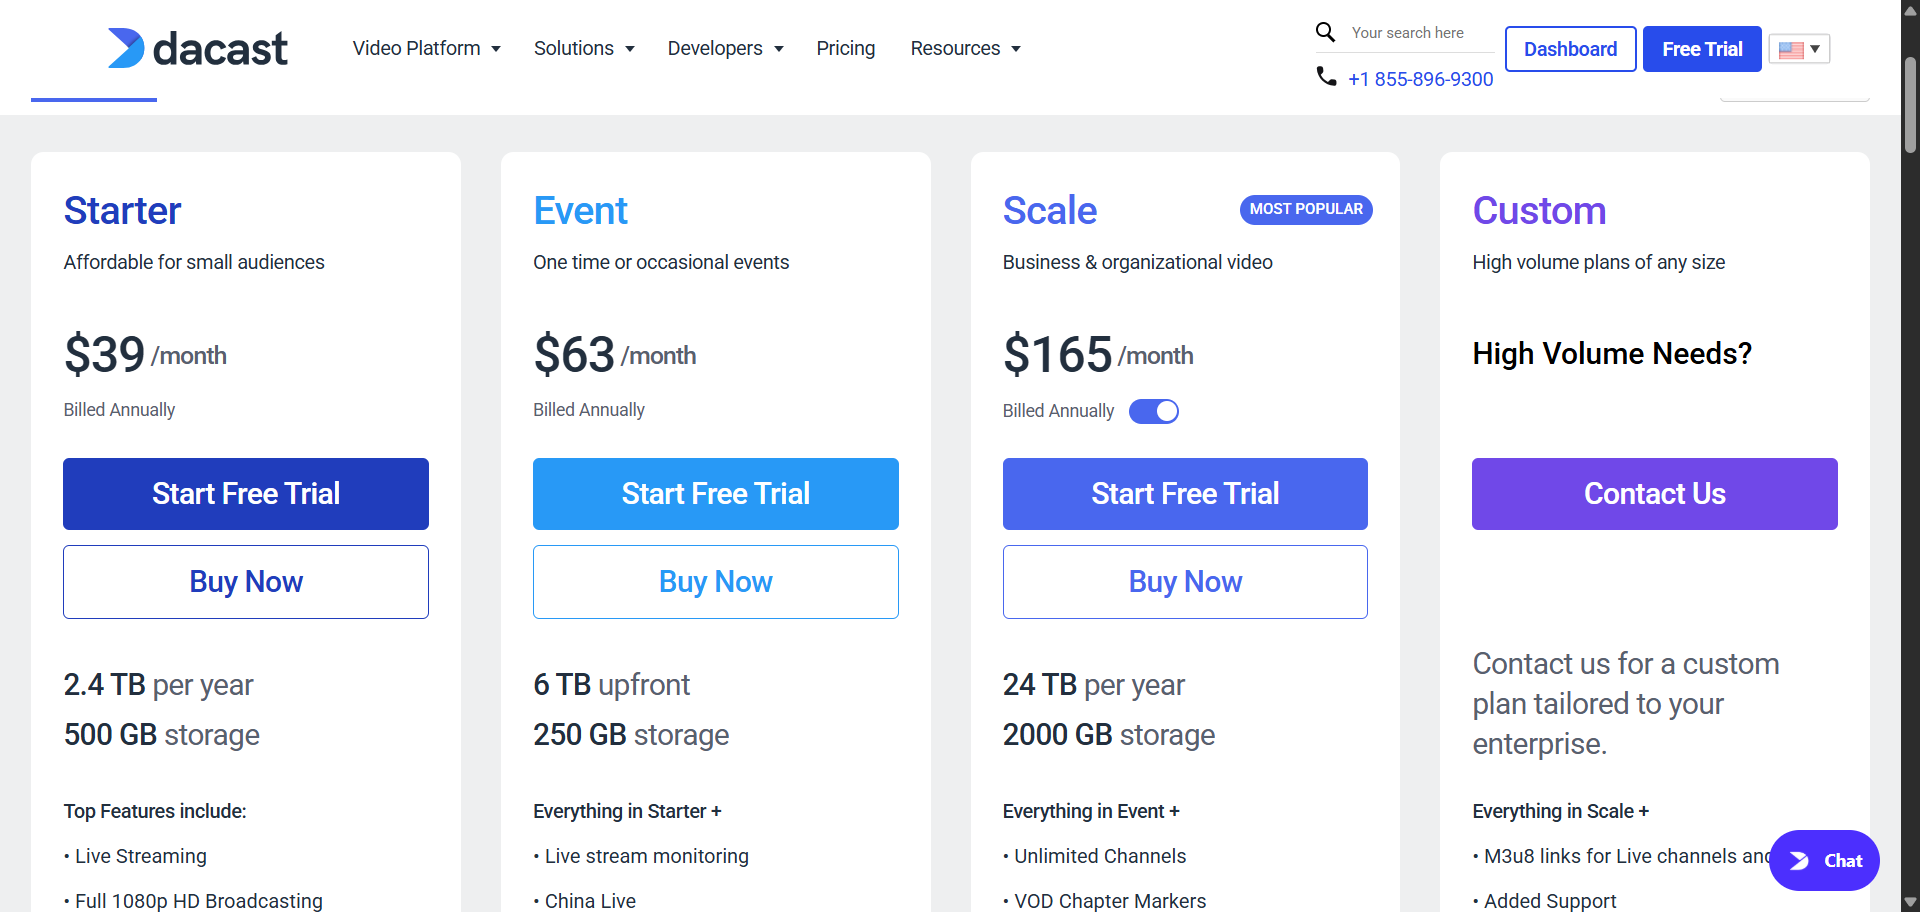The image size is (1920, 912).
Task: Select the Custom plan heading
Action: 1539,211
